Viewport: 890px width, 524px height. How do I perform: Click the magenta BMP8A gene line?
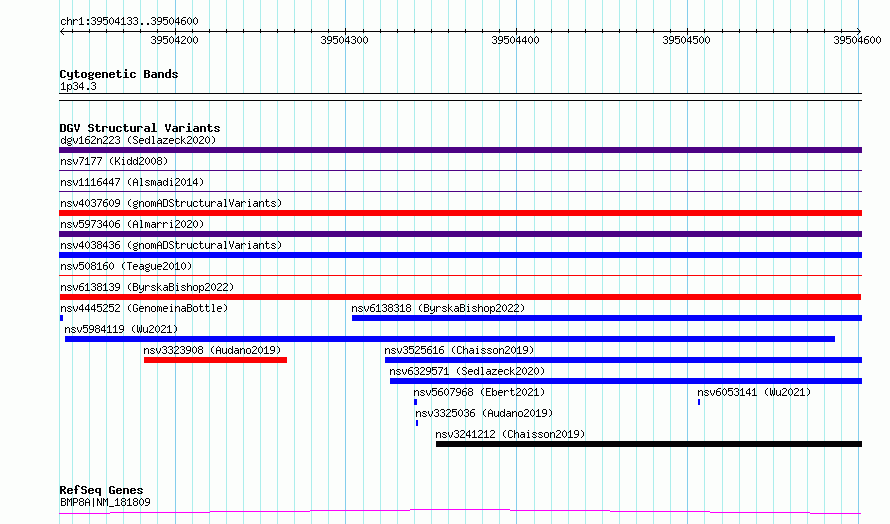[x=460, y=512]
